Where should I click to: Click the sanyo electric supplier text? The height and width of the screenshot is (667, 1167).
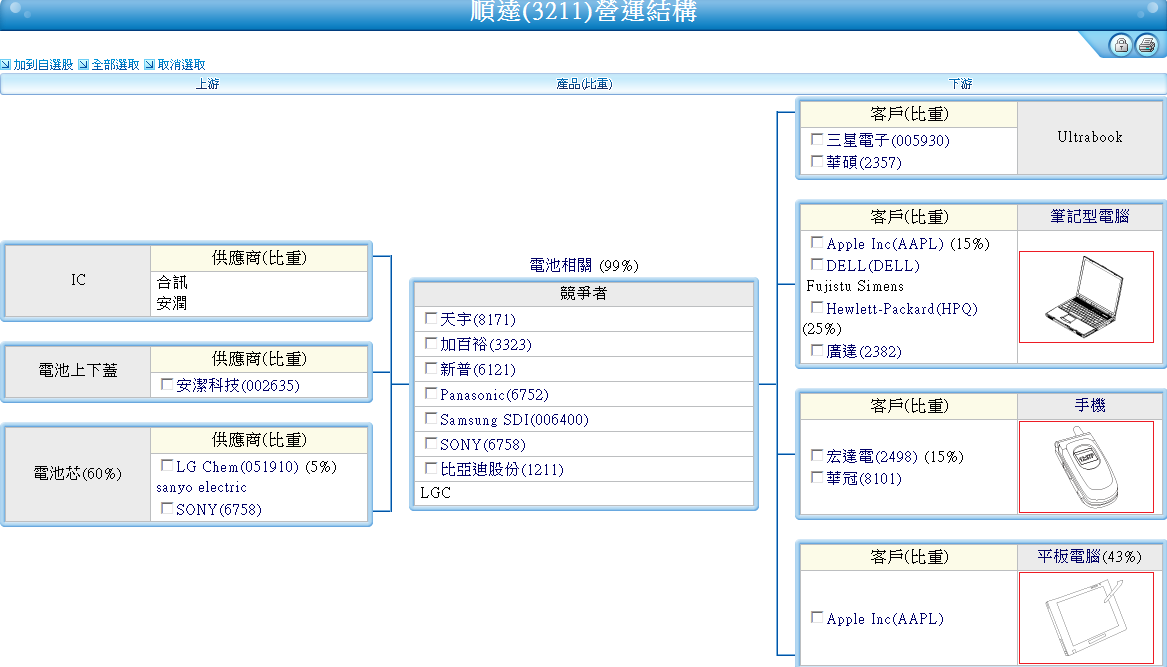click(x=202, y=488)
